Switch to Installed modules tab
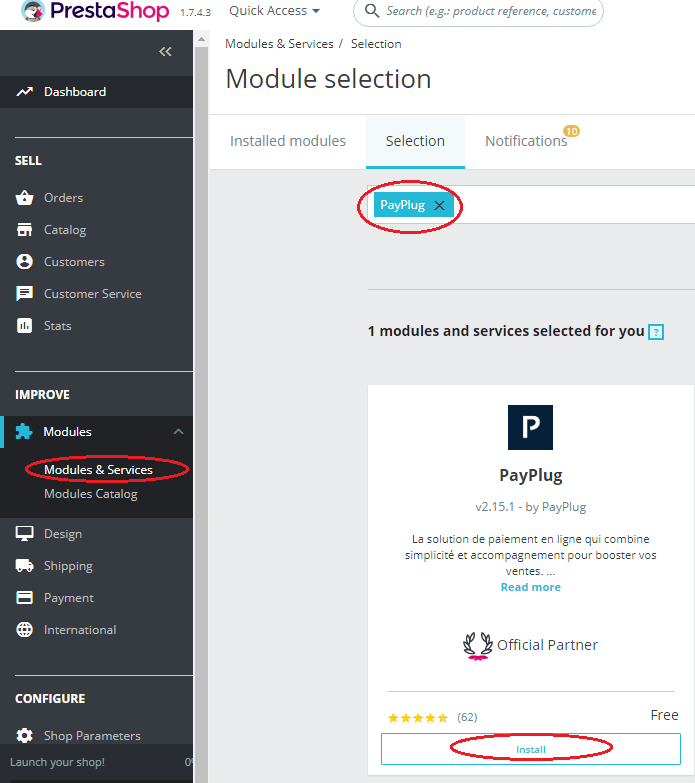Image resolution: width=695 pixels, height=783 pixels. tap(288, 141)
